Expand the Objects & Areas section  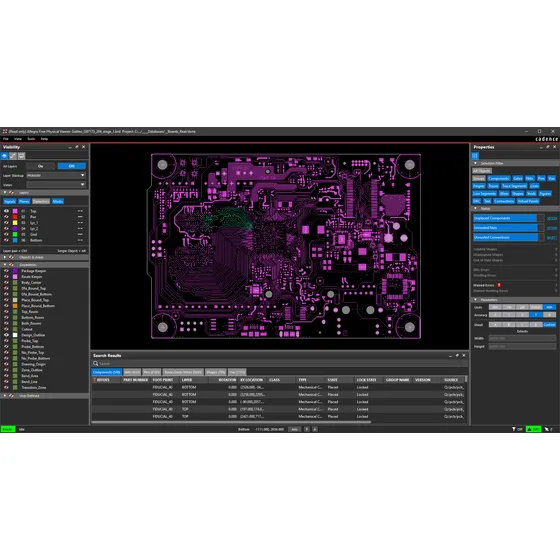(5, 258)
